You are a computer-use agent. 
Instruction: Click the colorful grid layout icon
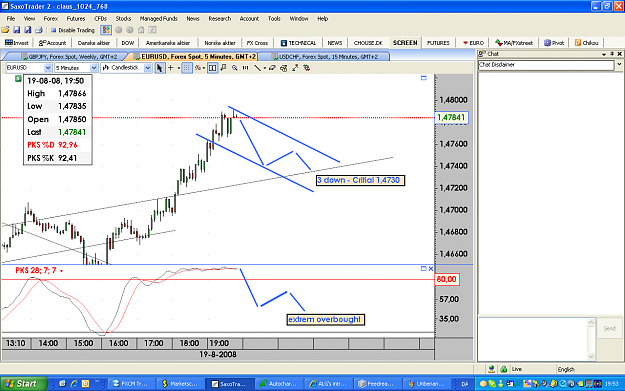[106, 30]
